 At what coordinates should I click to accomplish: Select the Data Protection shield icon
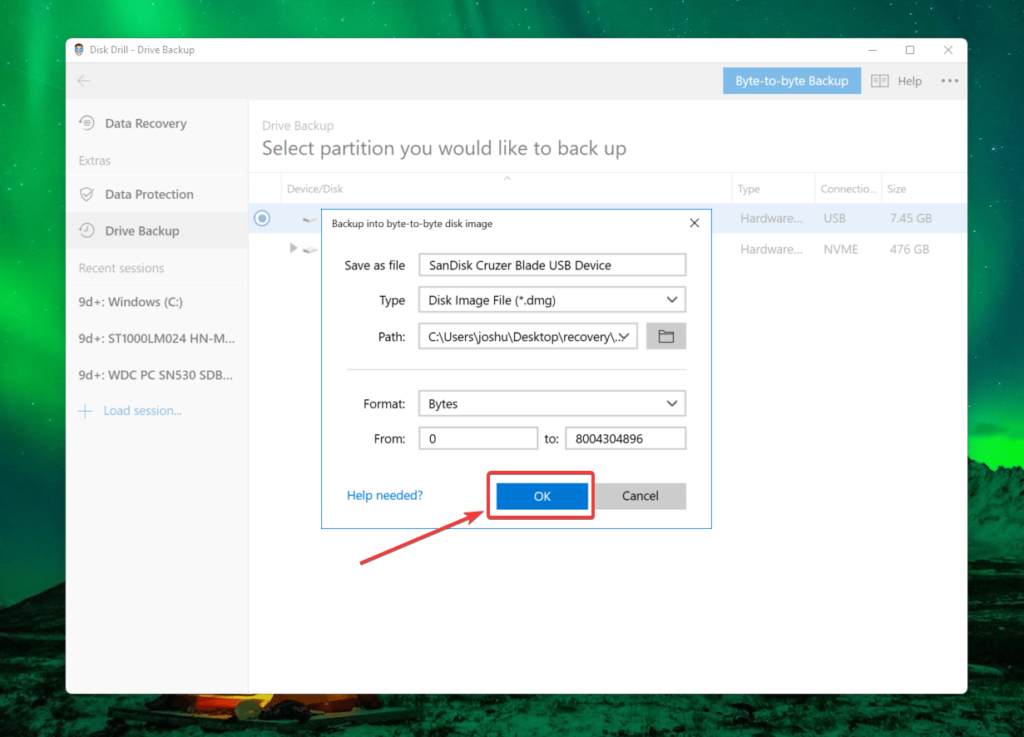[86, 194]
